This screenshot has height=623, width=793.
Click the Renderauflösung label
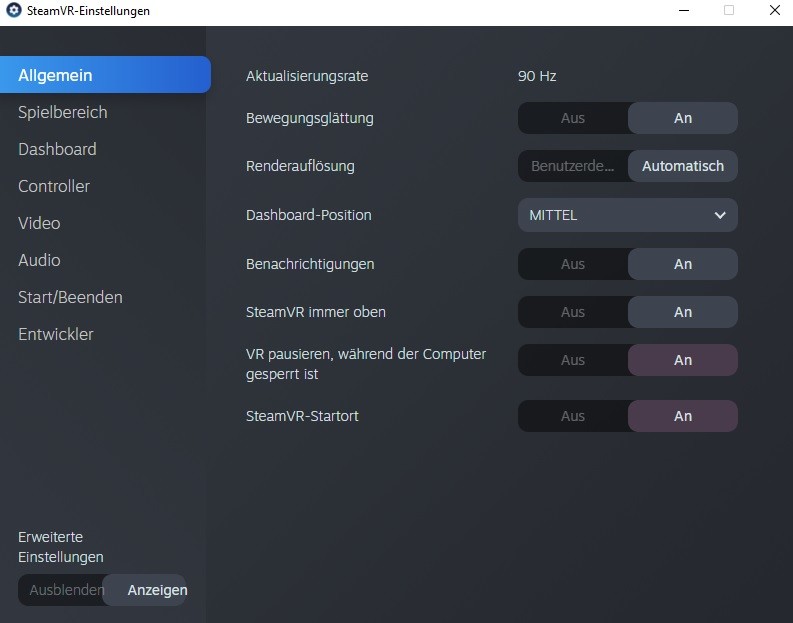click(x=300, y=166)
